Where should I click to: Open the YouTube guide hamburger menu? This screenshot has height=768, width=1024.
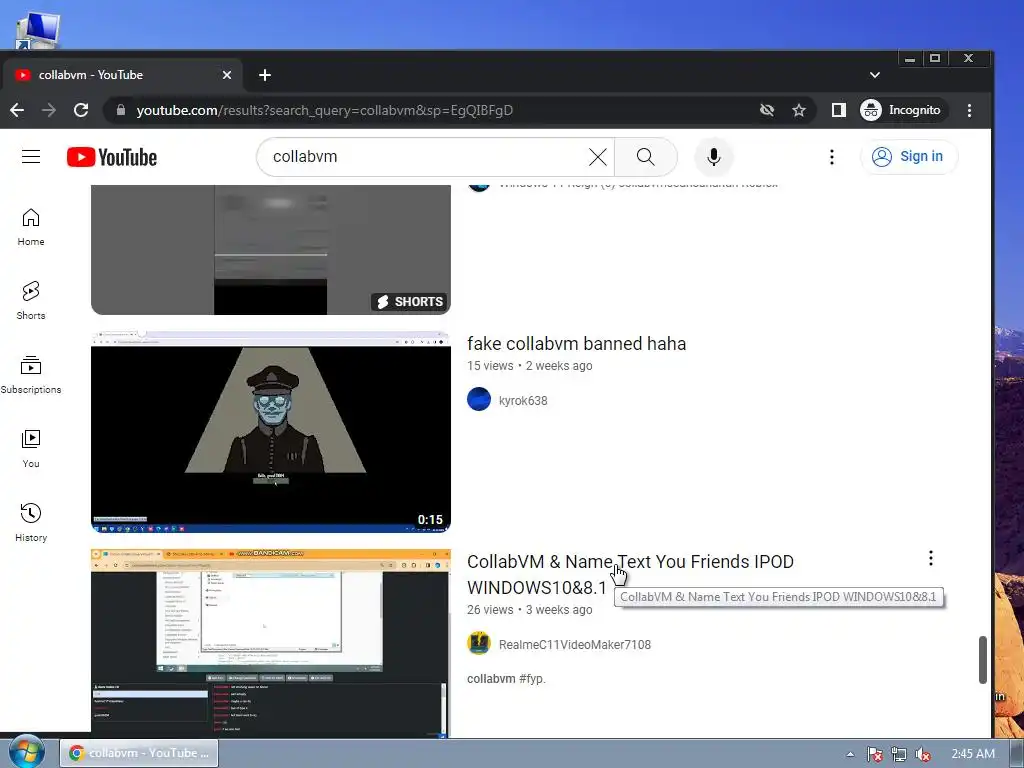click(31, 157)
